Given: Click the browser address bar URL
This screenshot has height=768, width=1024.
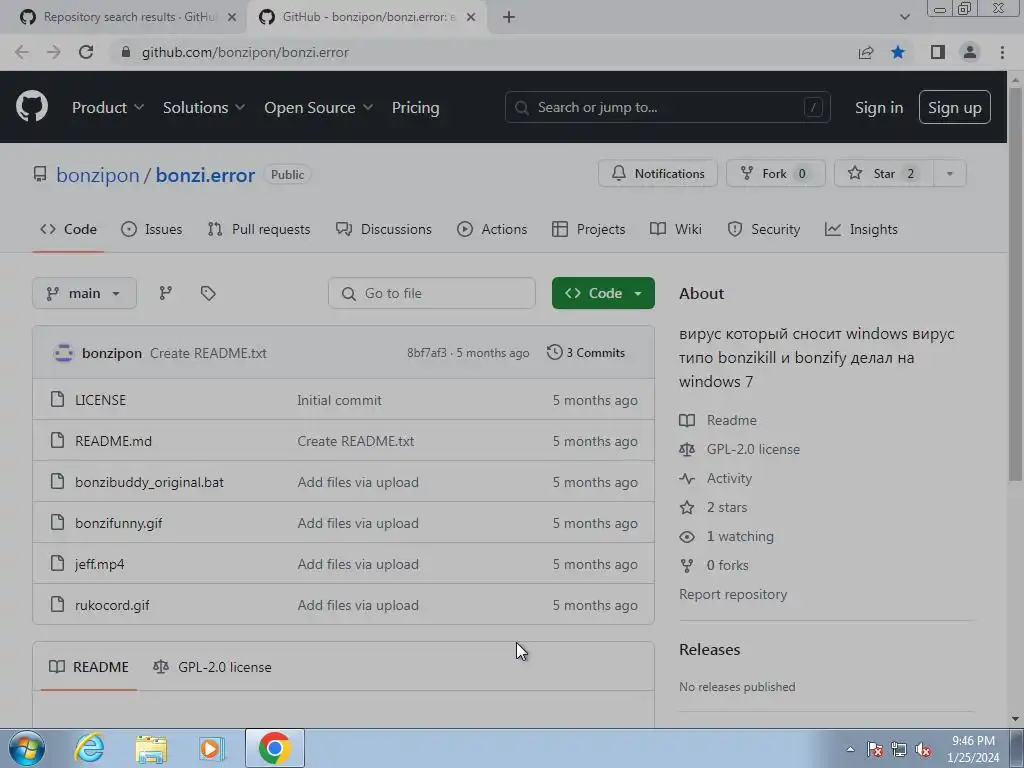Looking at the screenshot, I should point(245,52).
